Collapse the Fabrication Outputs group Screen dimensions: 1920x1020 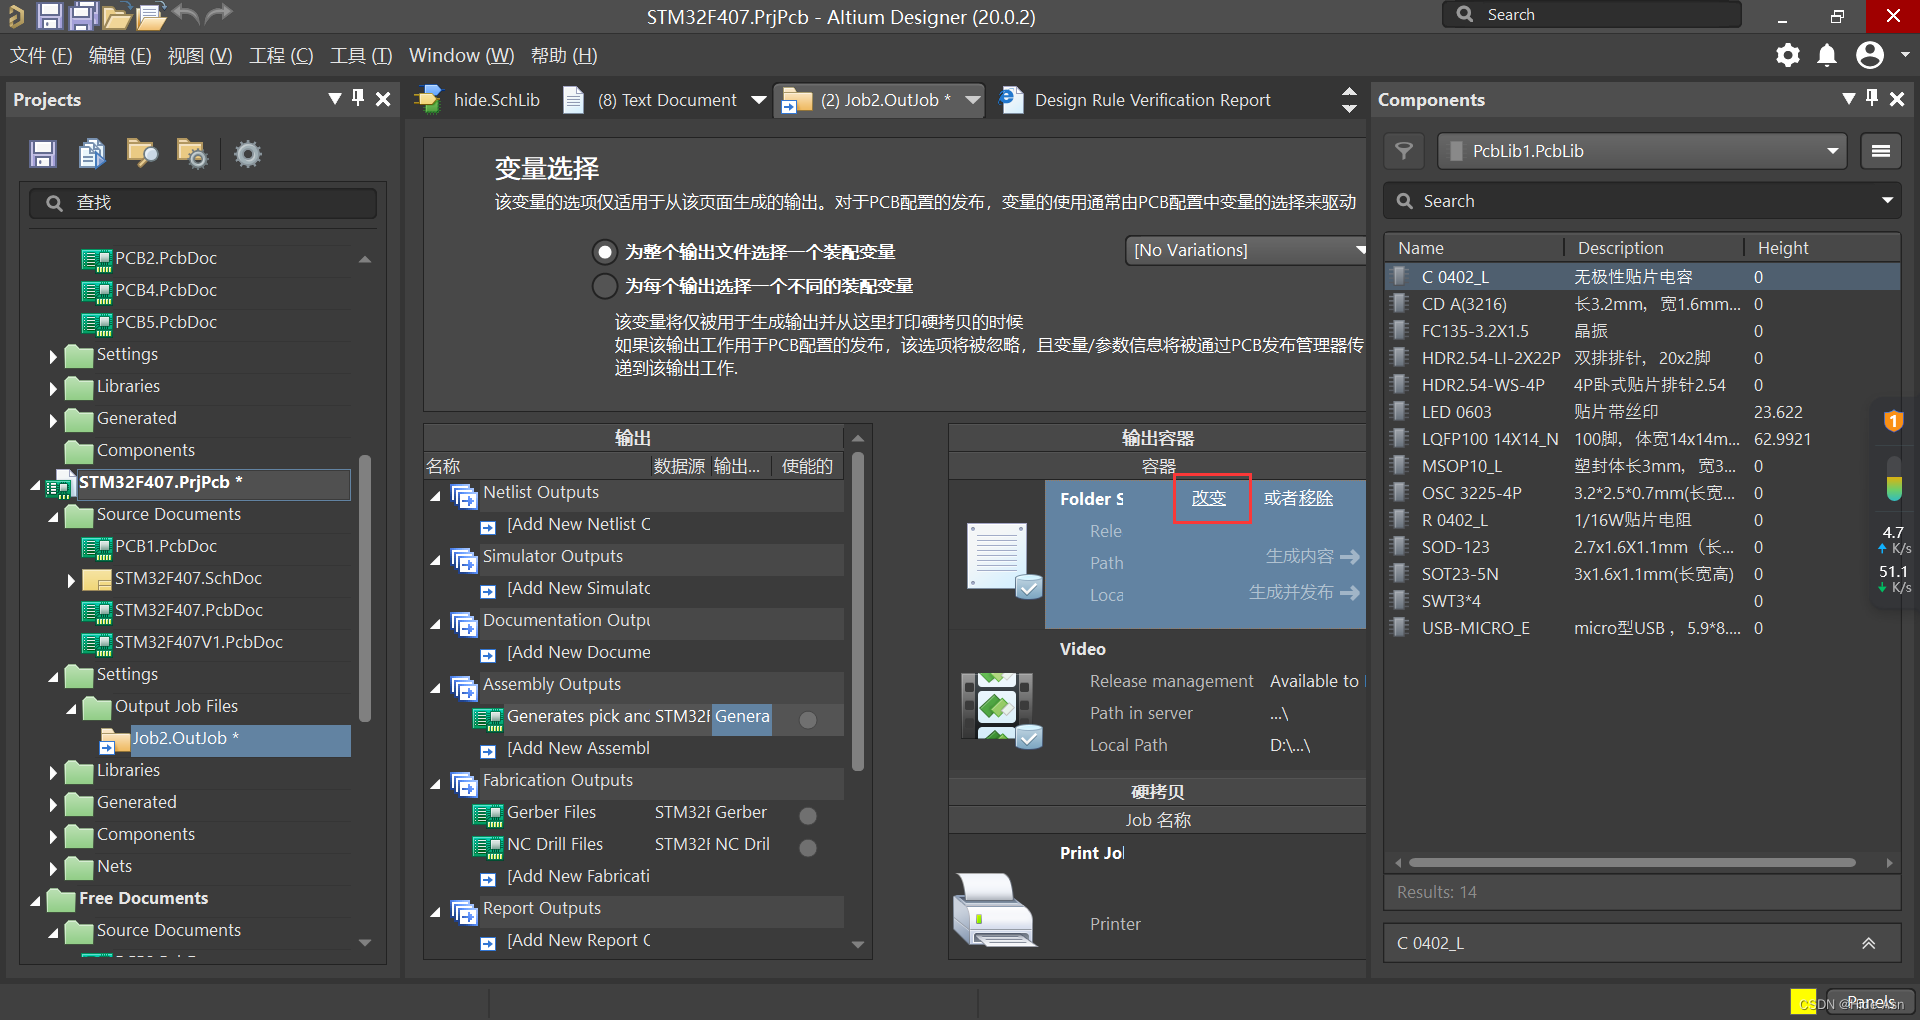(435, 784)
